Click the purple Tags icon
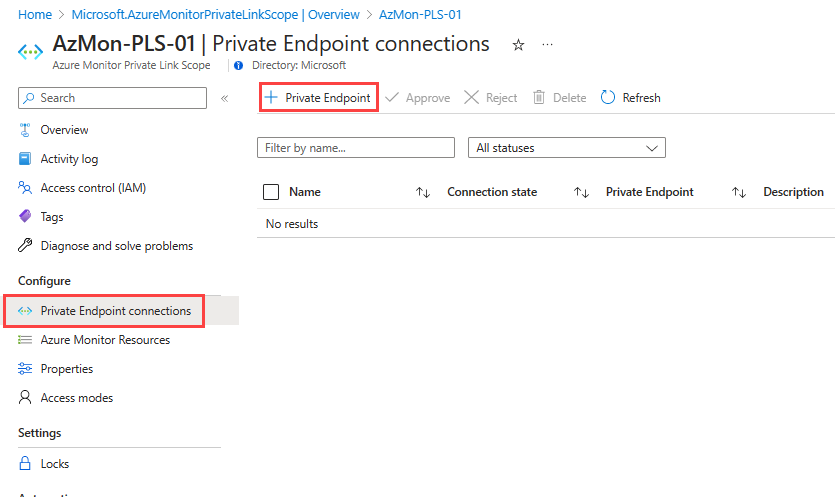This screenshot has width=835, height=497. pos(25,216)
